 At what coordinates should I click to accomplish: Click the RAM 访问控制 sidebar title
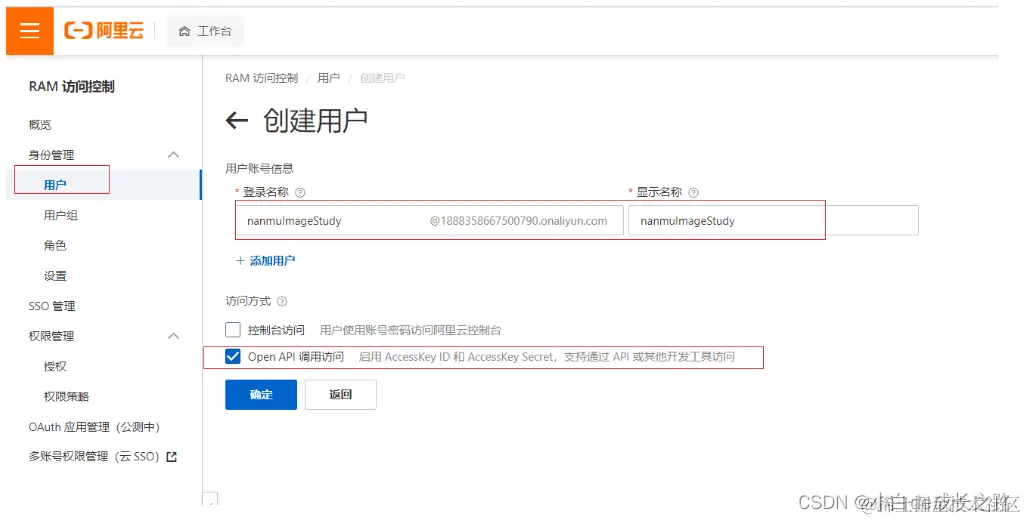tap(71, 87)
